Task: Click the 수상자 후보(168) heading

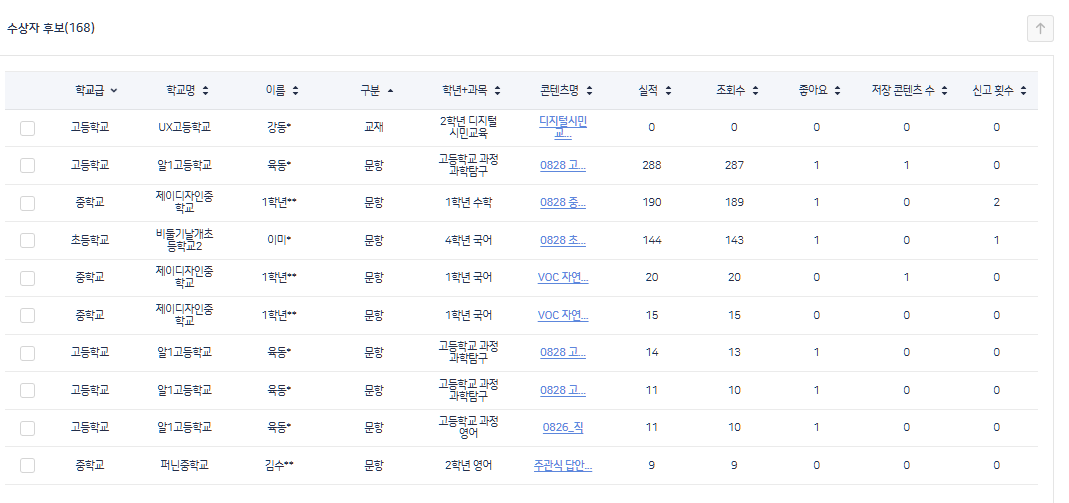Action: [51, 28]
